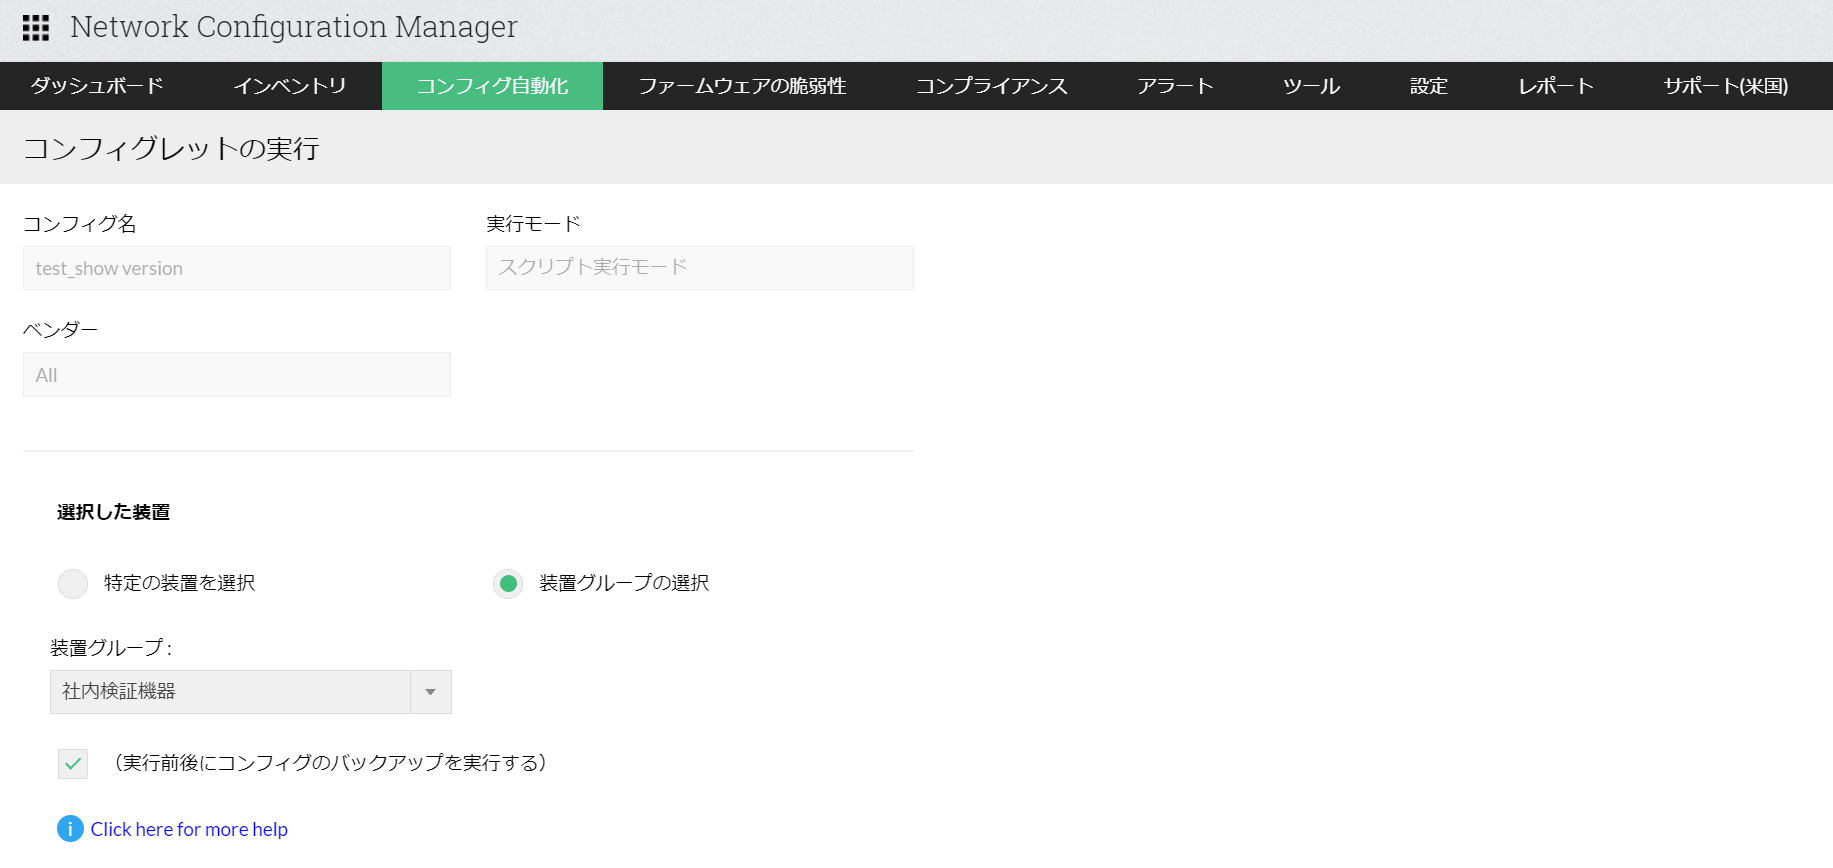This screenshot has width=1833, height=868.
Task: Open the ダッシュボード tab
Action: click(x=97, y=86)
